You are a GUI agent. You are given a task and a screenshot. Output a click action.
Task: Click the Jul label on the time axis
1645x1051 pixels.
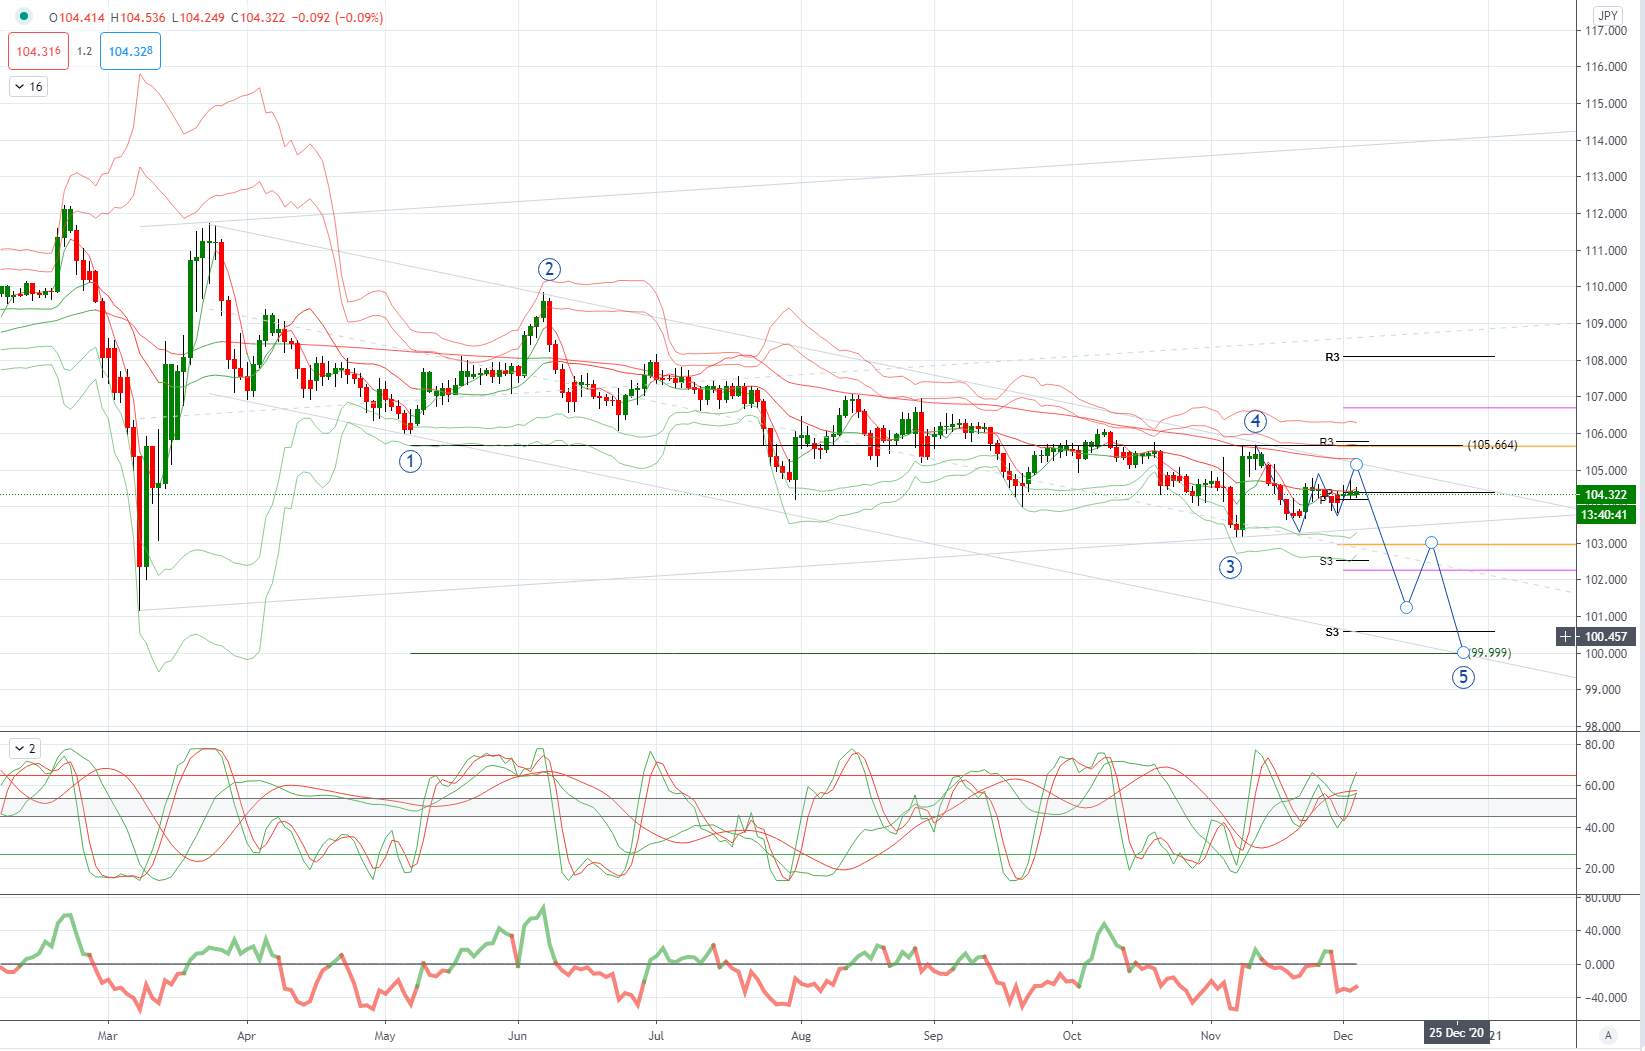coord(657,1035)
